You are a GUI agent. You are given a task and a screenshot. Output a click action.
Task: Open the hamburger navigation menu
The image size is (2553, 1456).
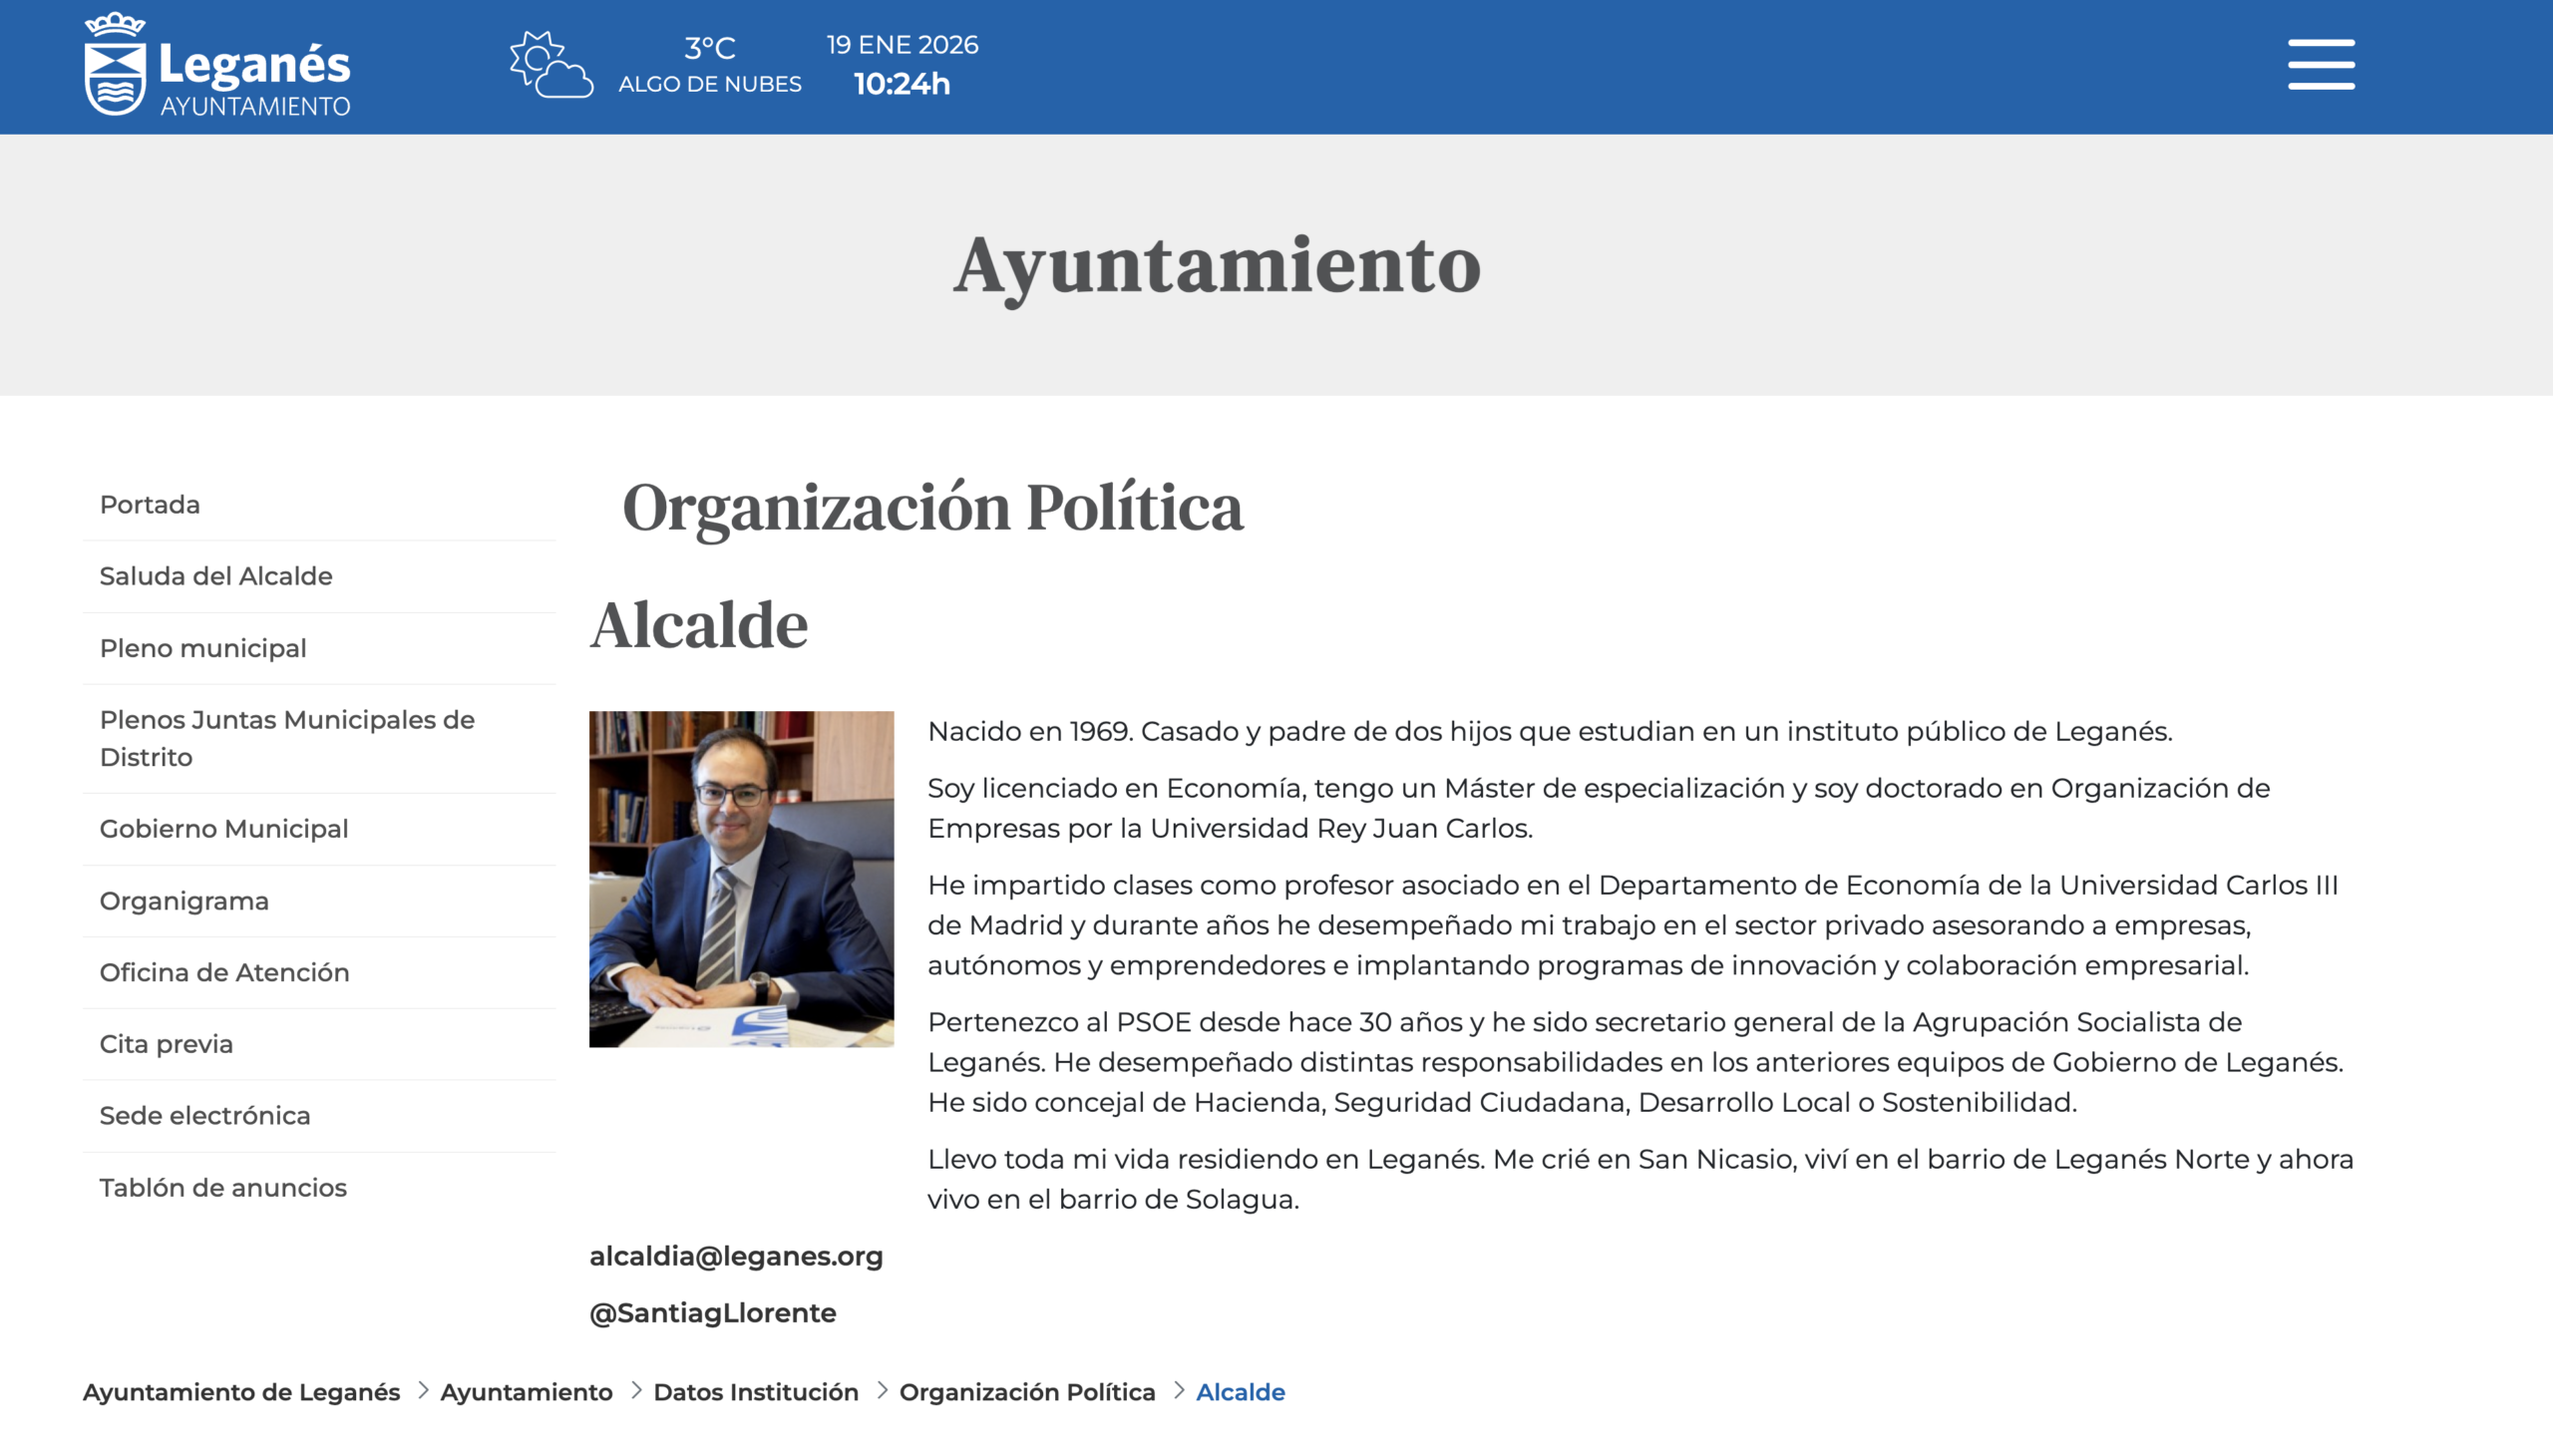point(2320,63)
